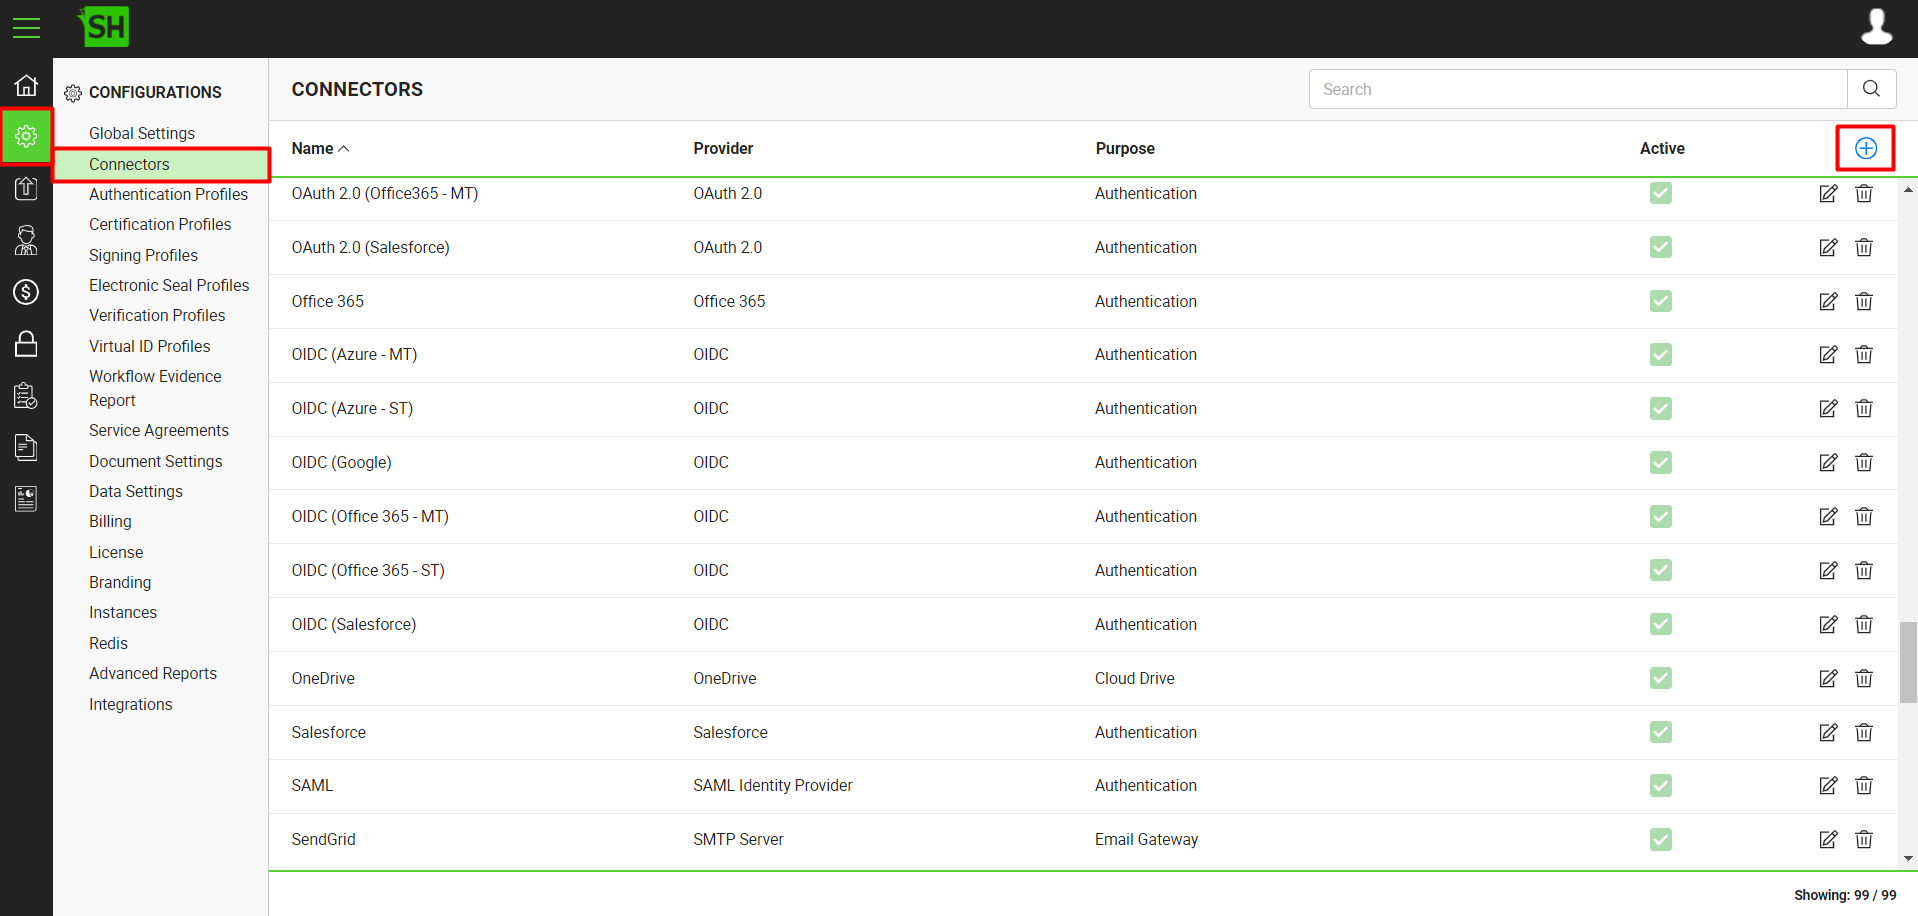Viewport: 1918px width, 916px height.
Task: Open the hamburger menu
Action: click(26, 28)
